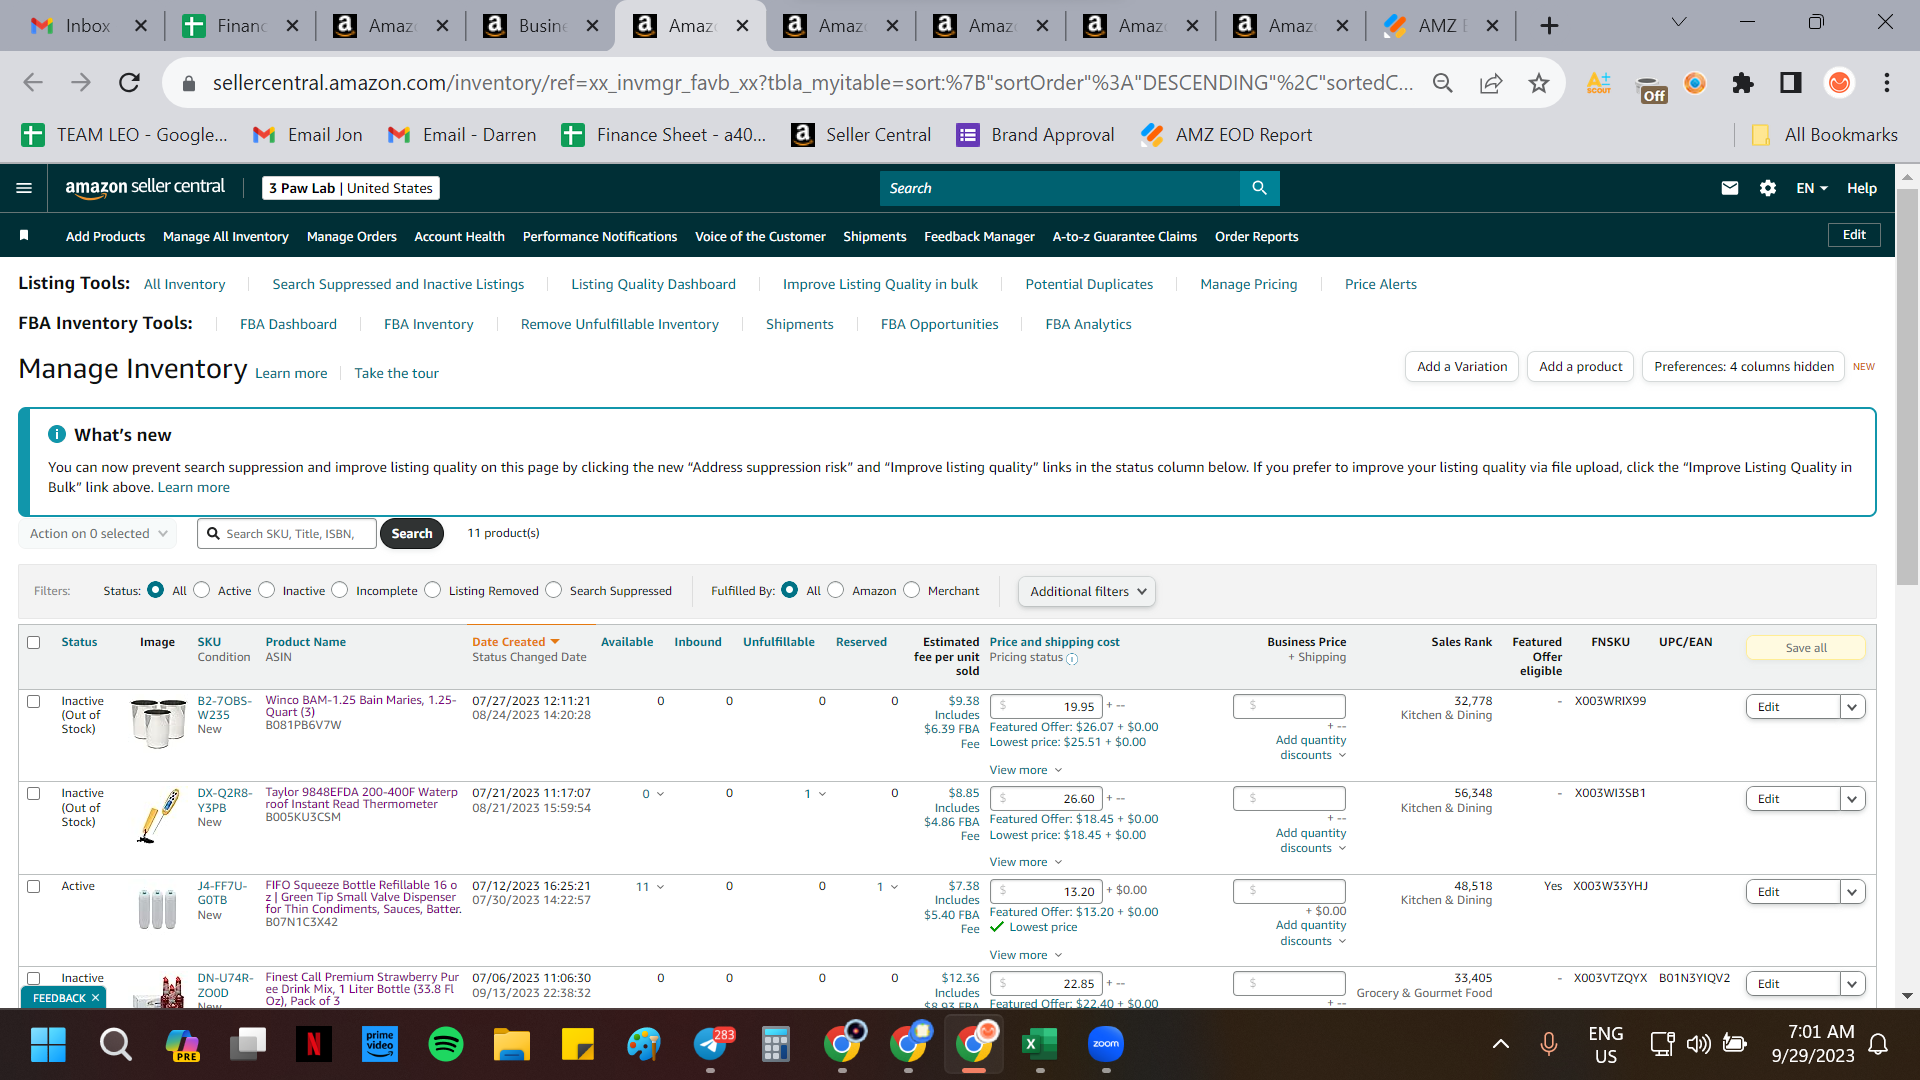Select the Incomplete status filter
This screenshot has width=1920, height=1080.
[x=340, y=590]
